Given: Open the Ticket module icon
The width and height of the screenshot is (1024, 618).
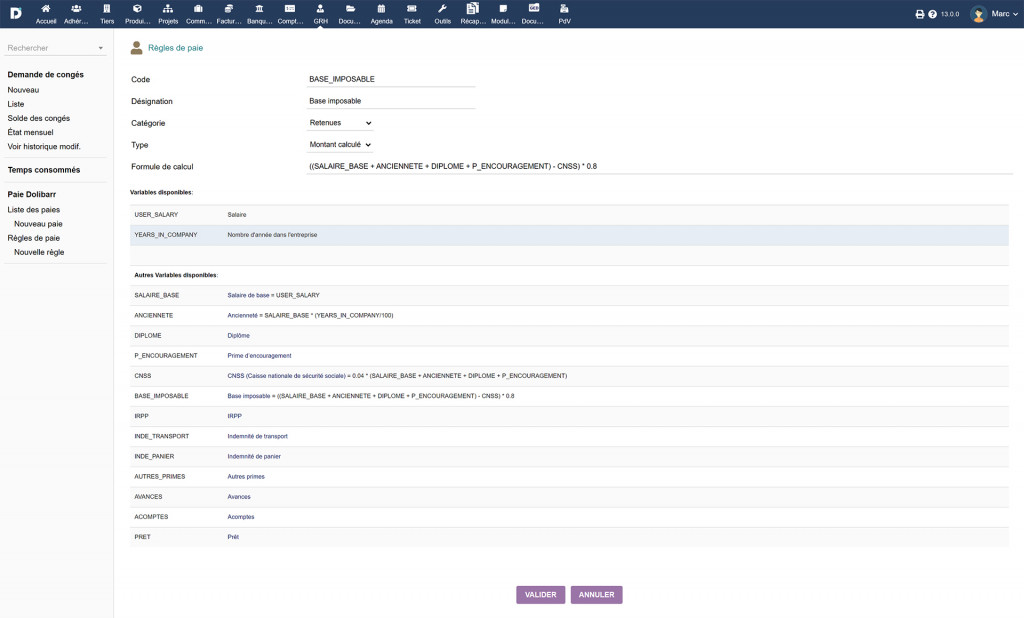Looking at the screenshot, I should point(412,13).
